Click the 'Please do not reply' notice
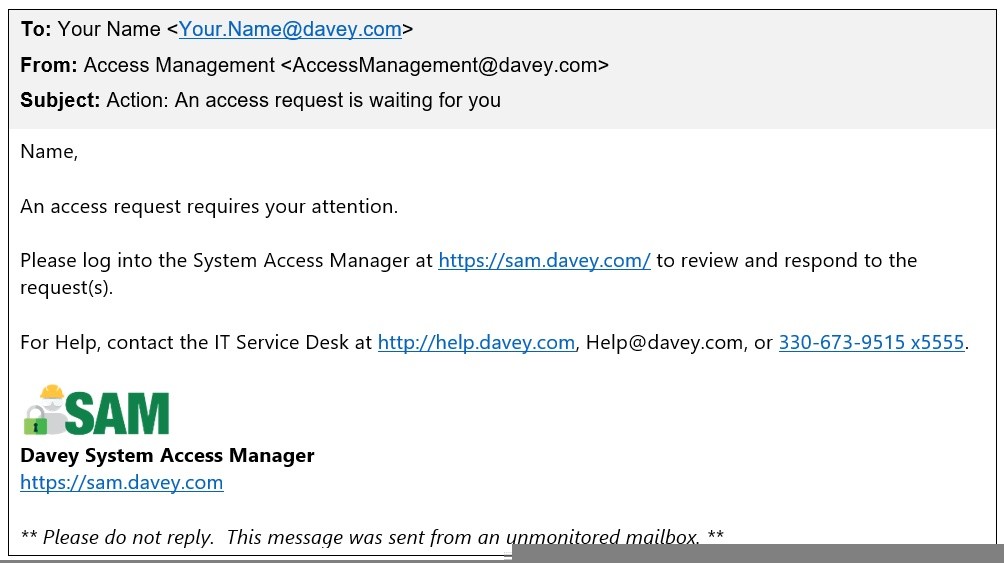The image size is (1004, 563). click(372, 537)
